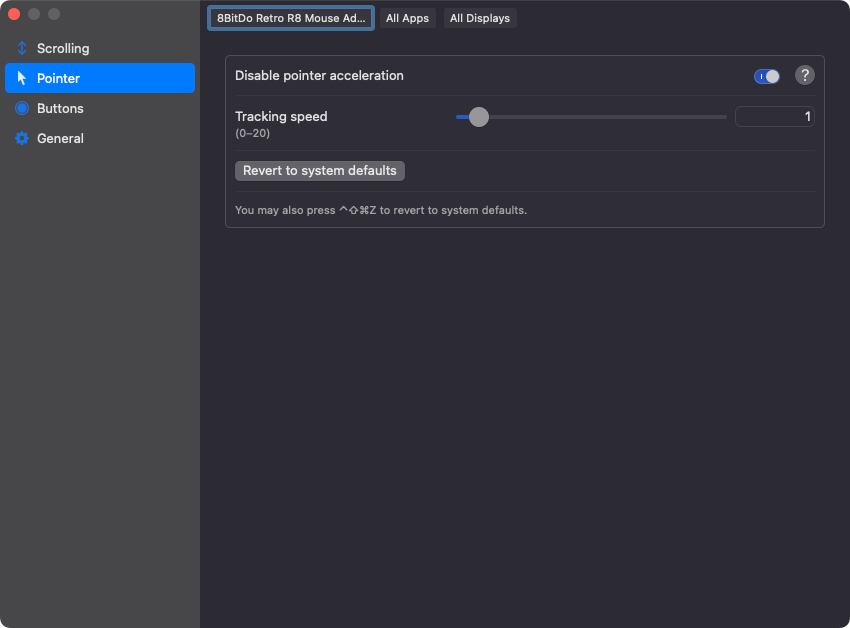This screenshot has width=850, height=628.
Task: Click the Tracking speed slider knob
Action: [479, 117]
